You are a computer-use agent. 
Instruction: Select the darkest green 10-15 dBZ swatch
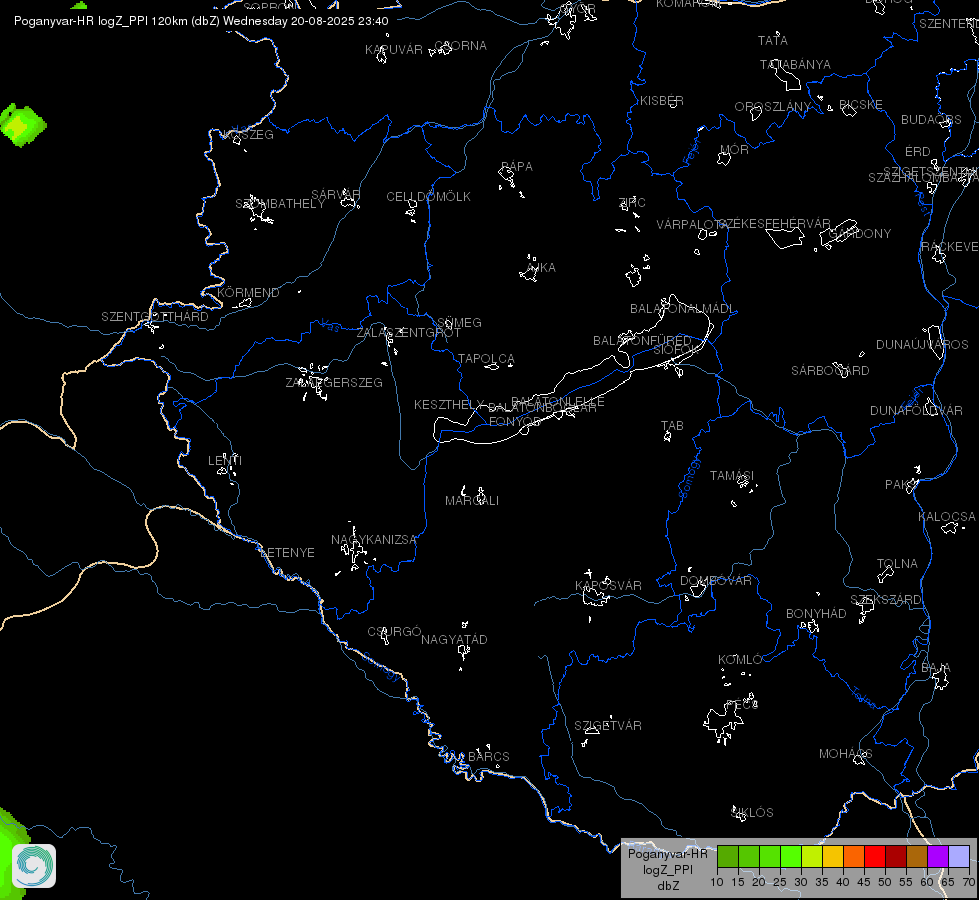click(728, 857)
